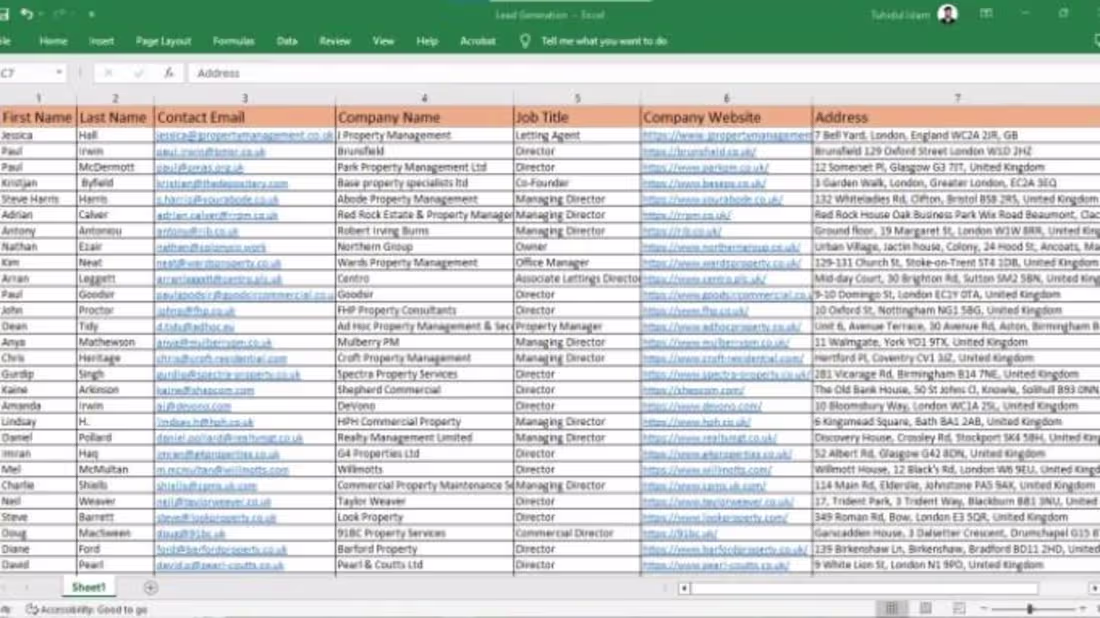1100x618 pixels.
Task: Open the Undo history dropdown arrow
Action: pos(41,14)
